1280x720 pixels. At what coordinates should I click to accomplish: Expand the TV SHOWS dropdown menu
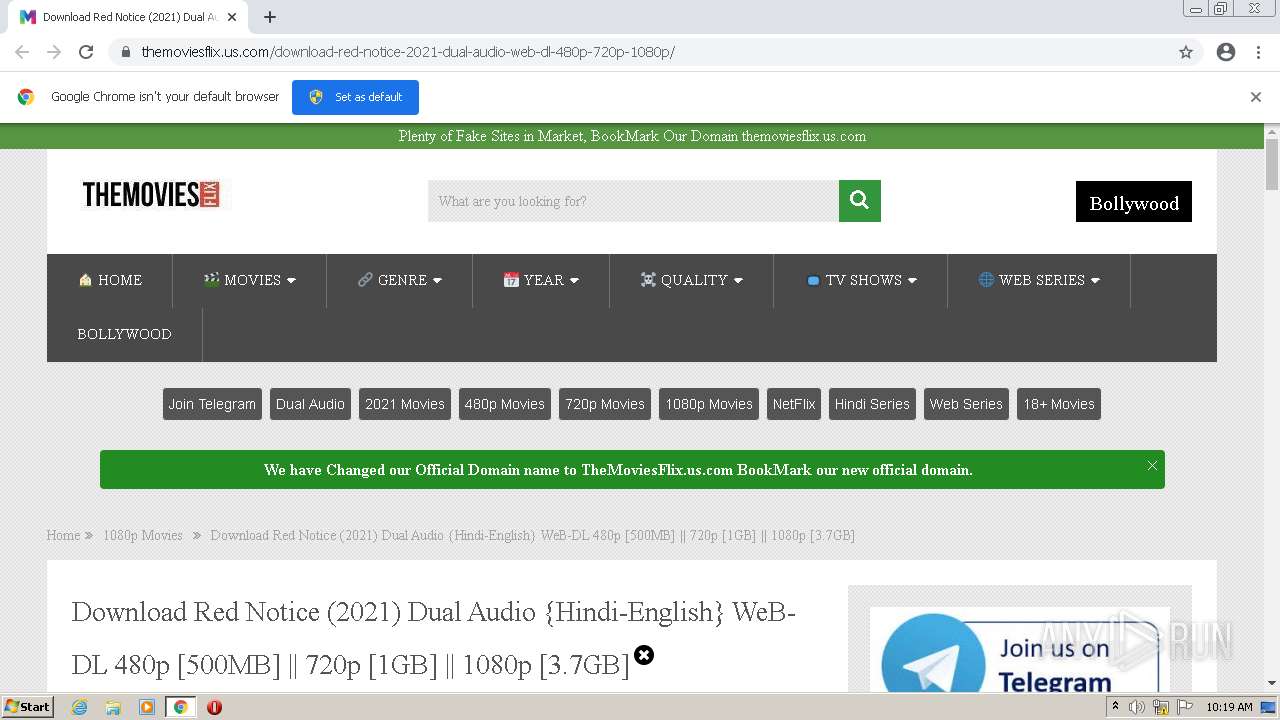coord(861,280)
